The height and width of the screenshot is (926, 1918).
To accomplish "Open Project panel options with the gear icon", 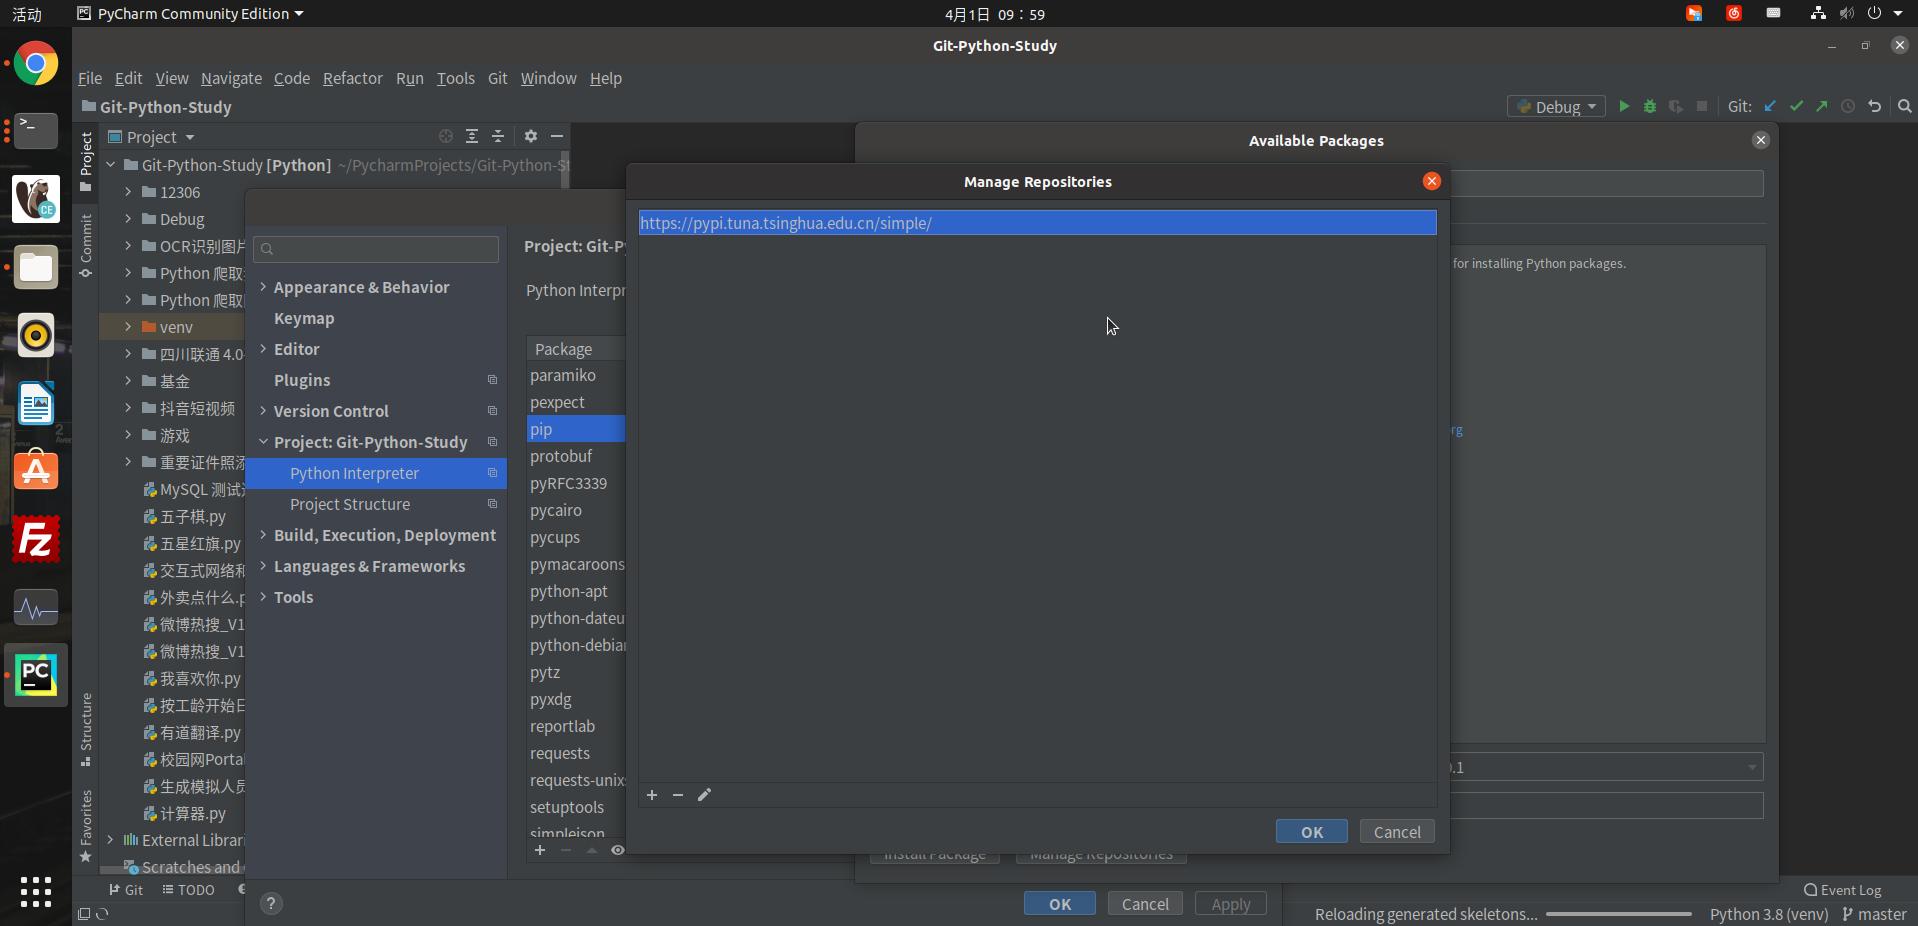I will coord(531,136).
